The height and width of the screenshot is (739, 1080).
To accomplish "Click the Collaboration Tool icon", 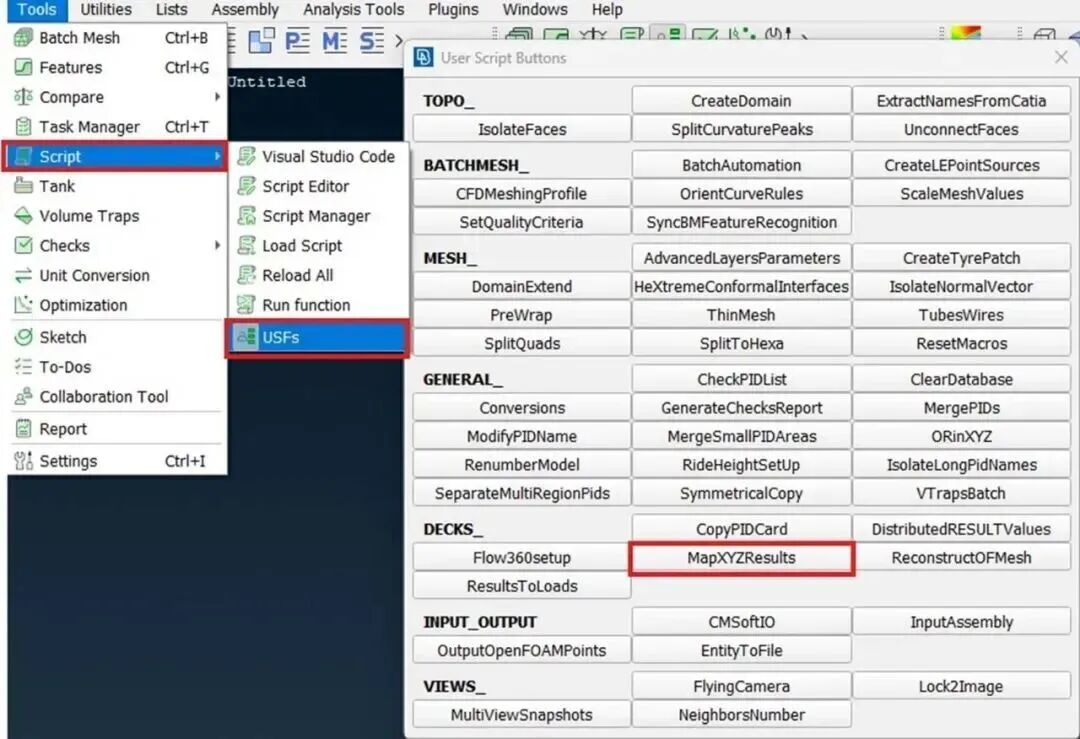I will 23,397.
